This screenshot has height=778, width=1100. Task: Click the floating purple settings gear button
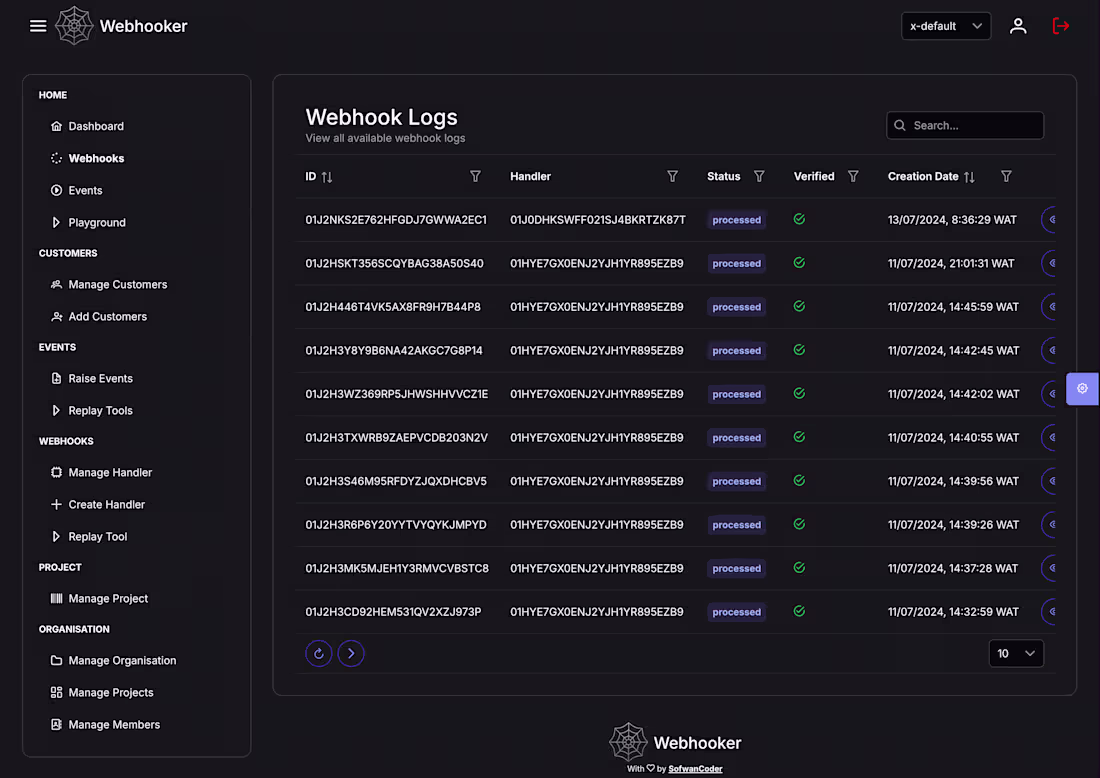point(1082,388)
